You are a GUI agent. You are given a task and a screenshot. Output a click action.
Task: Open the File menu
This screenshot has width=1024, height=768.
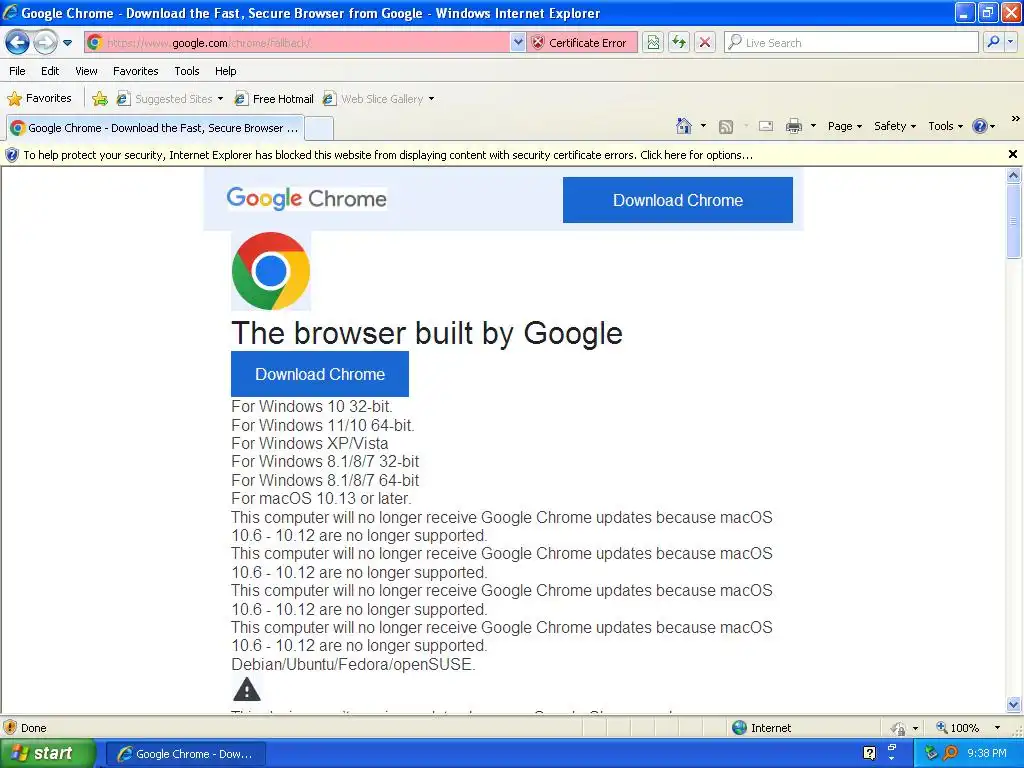[x=18, y=71]
